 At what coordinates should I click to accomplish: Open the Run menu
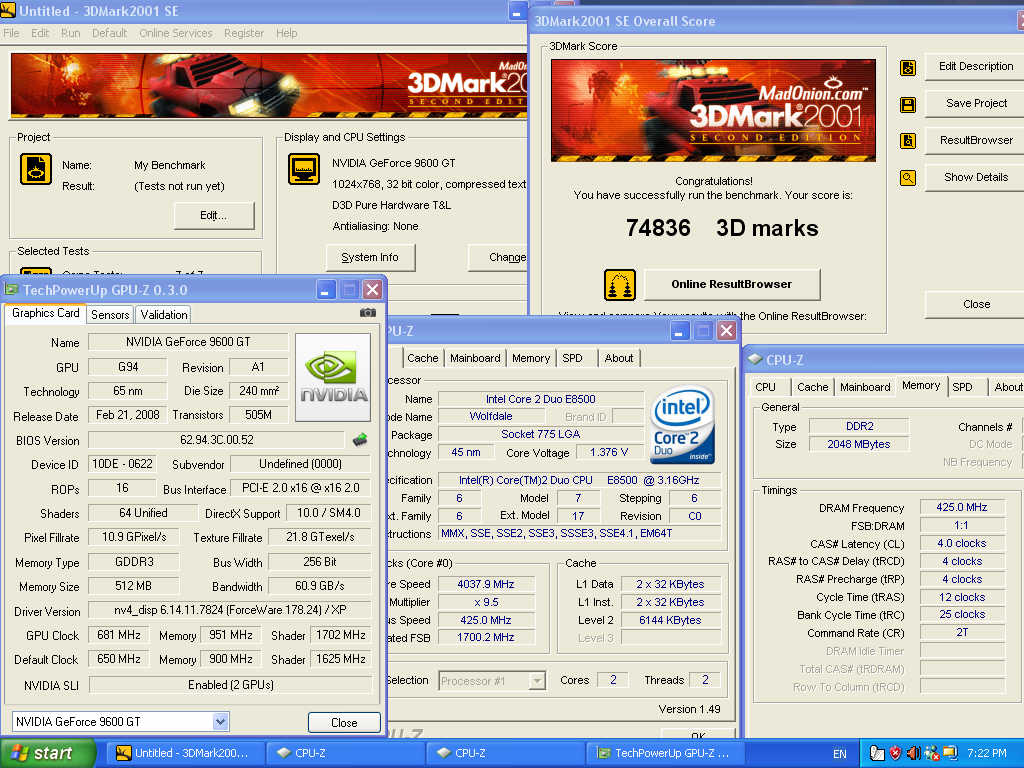[71, 33]
